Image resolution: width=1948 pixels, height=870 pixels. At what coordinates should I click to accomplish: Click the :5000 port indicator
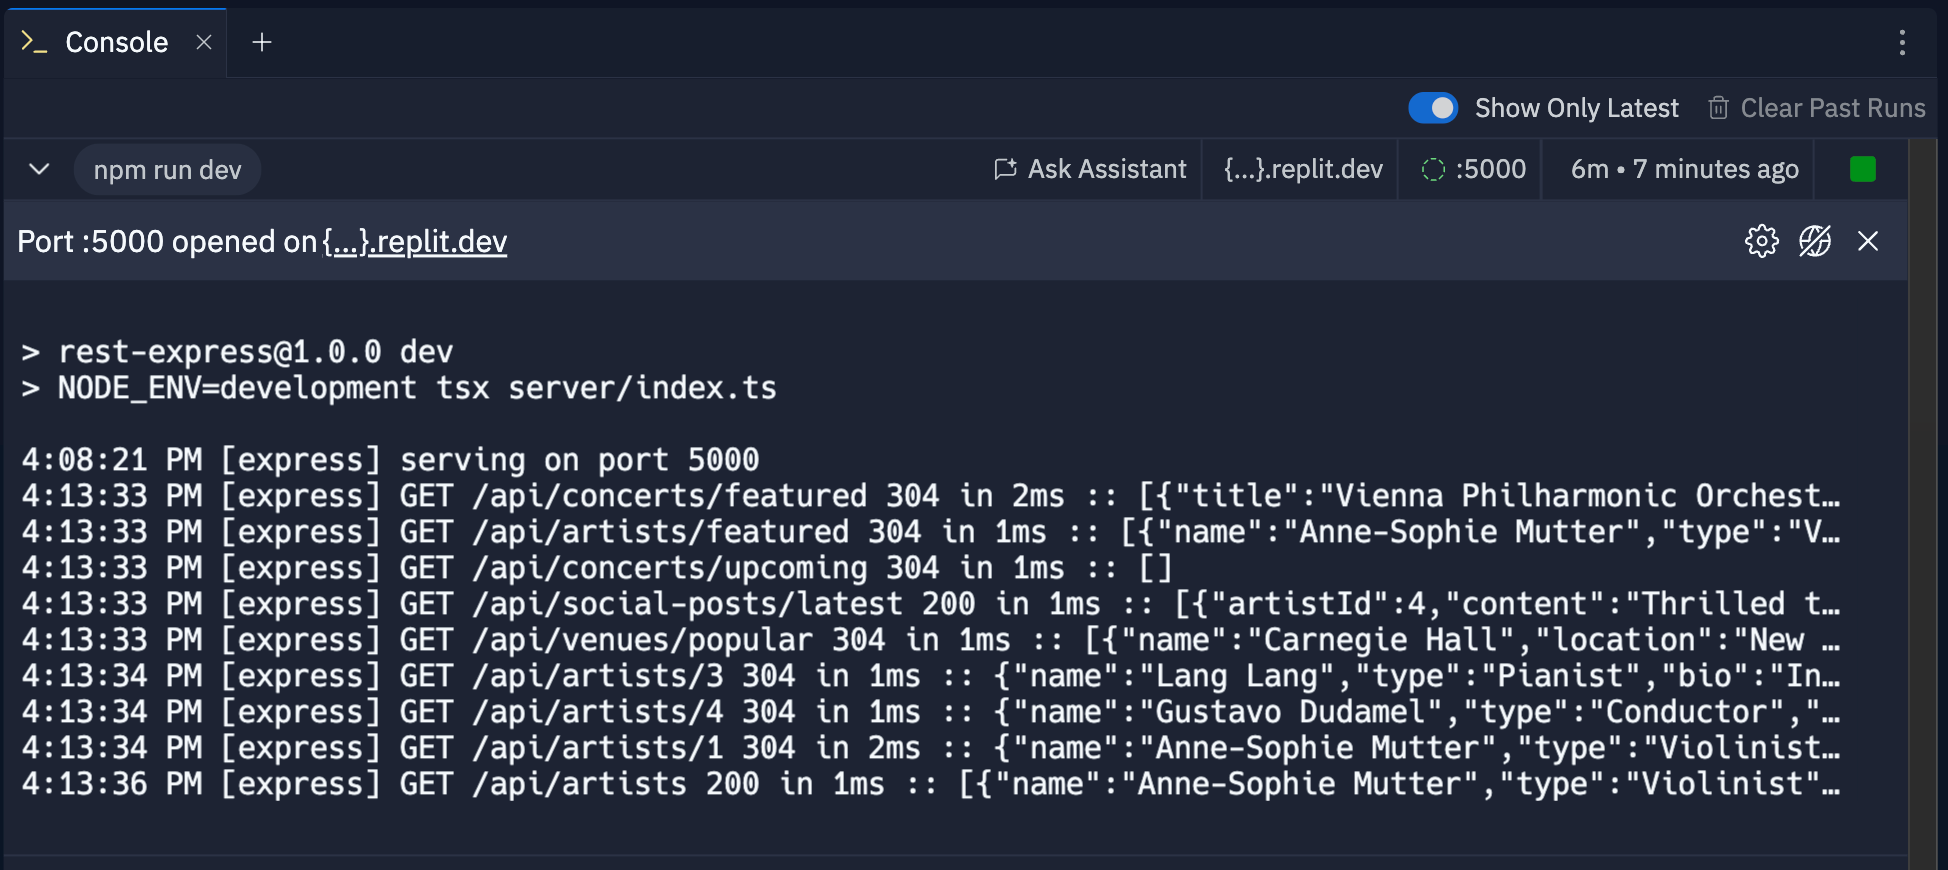pos(1474,169)
